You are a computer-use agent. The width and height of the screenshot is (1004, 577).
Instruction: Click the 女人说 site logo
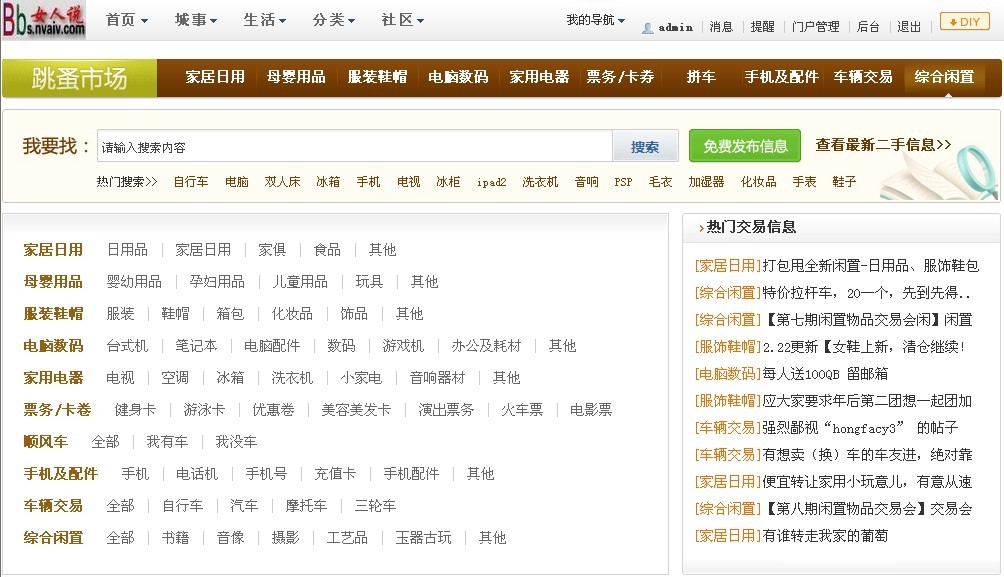coord(44,20)
